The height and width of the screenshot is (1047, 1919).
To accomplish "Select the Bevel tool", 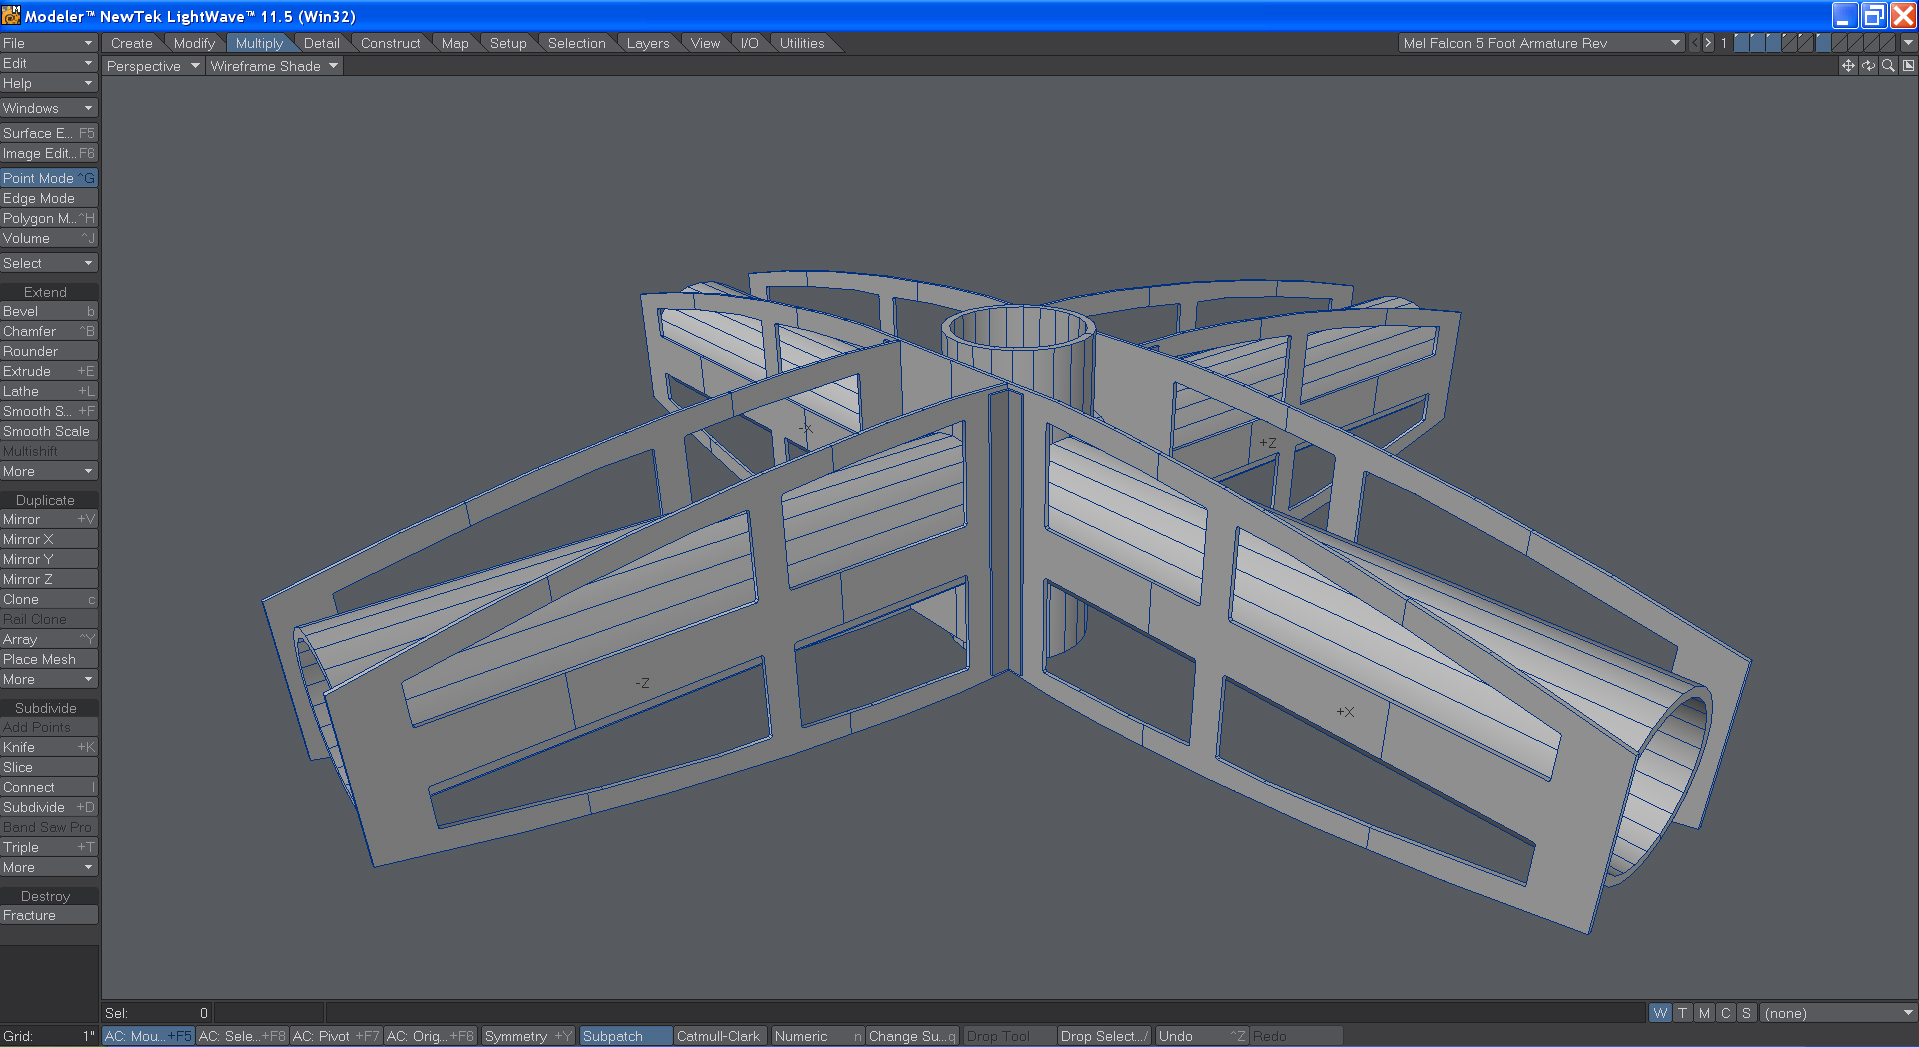I will tap(49, 311).
